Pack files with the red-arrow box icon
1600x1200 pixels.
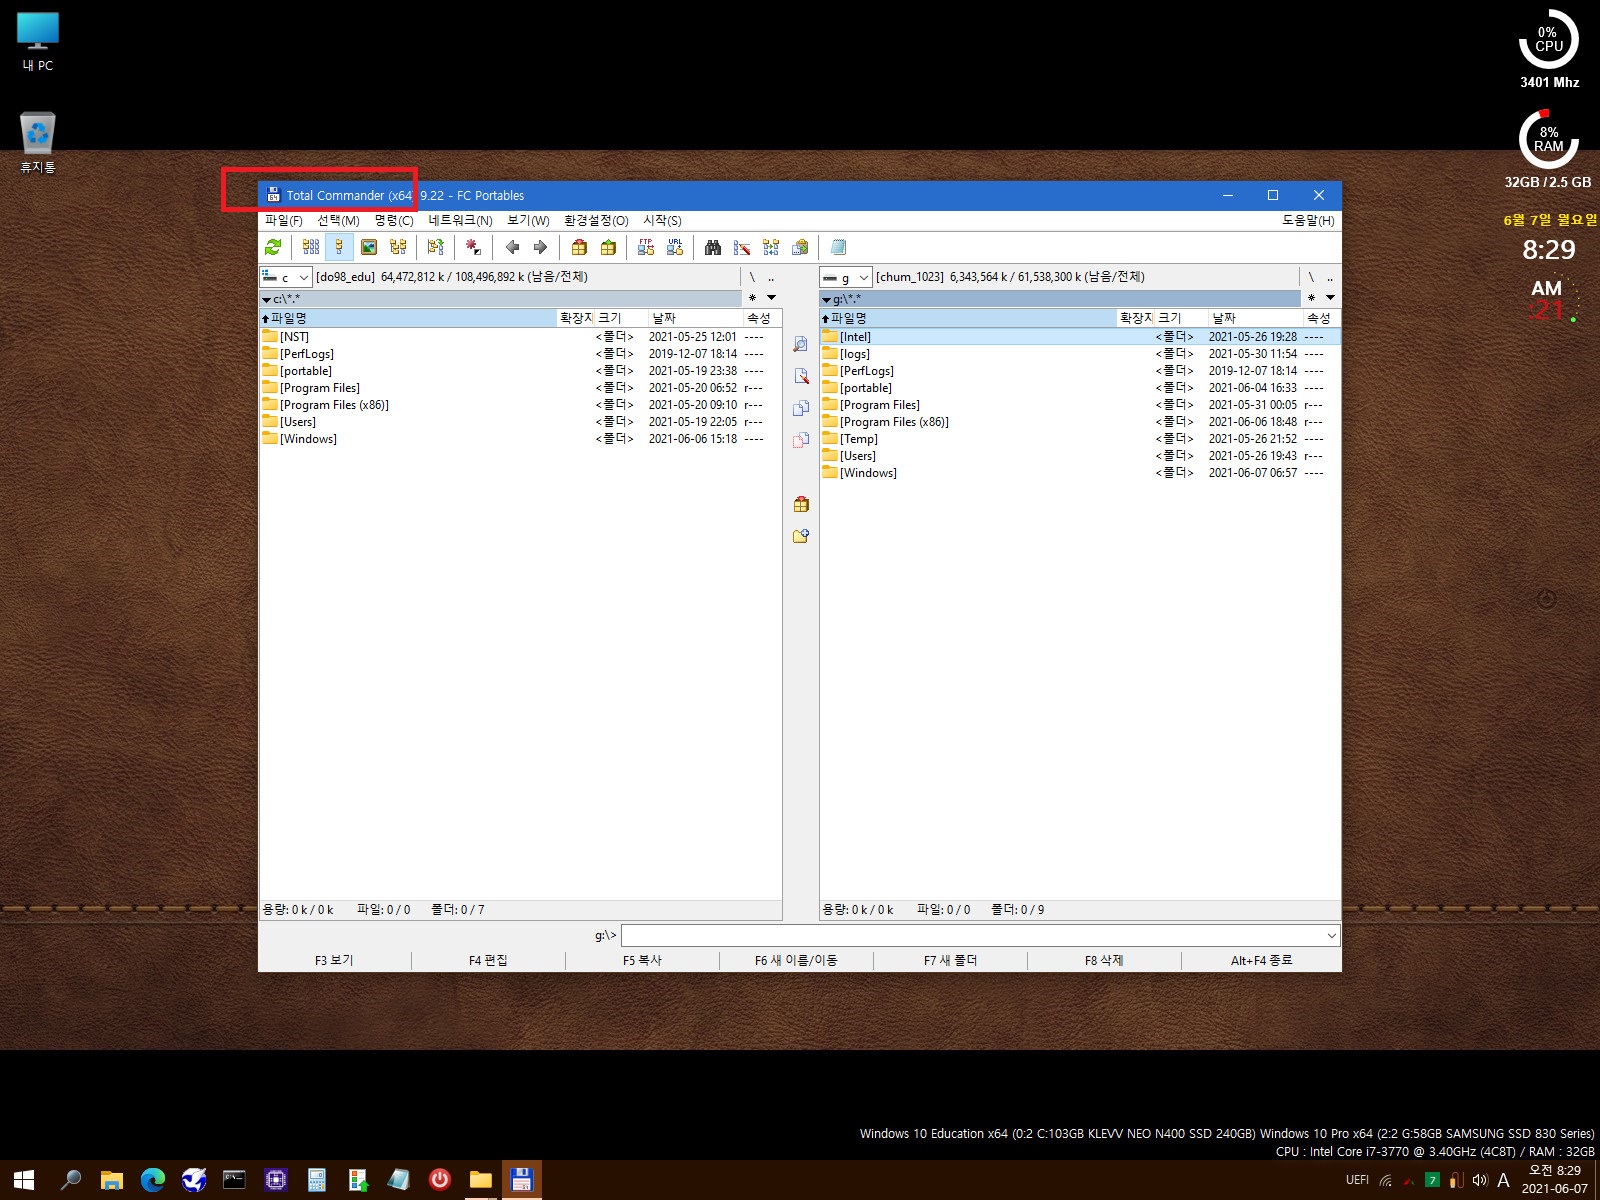pyautogui.click(x=579, y=247)
